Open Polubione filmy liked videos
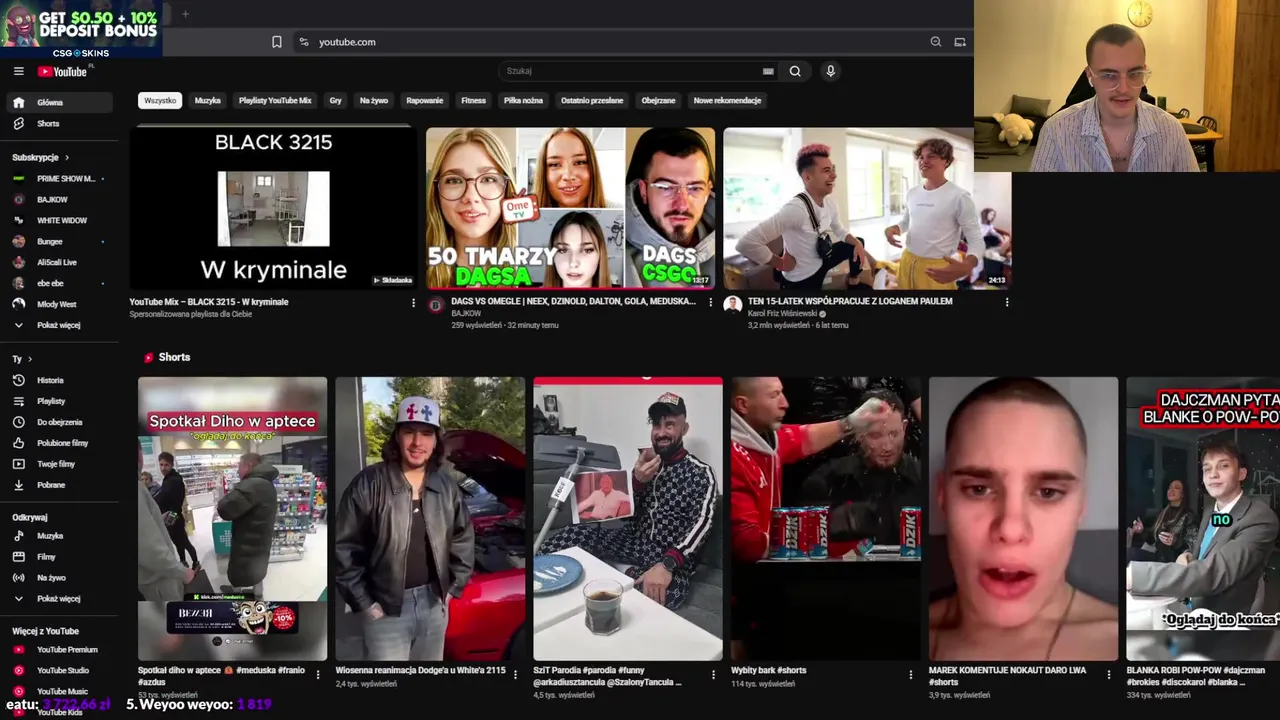 coord(60,443)
